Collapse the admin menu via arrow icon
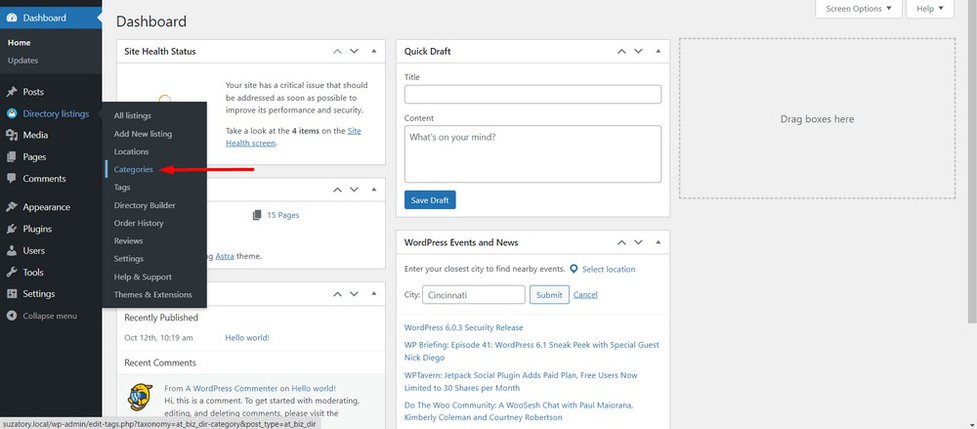The image size is (977, 429). click(x=11, y=316)
